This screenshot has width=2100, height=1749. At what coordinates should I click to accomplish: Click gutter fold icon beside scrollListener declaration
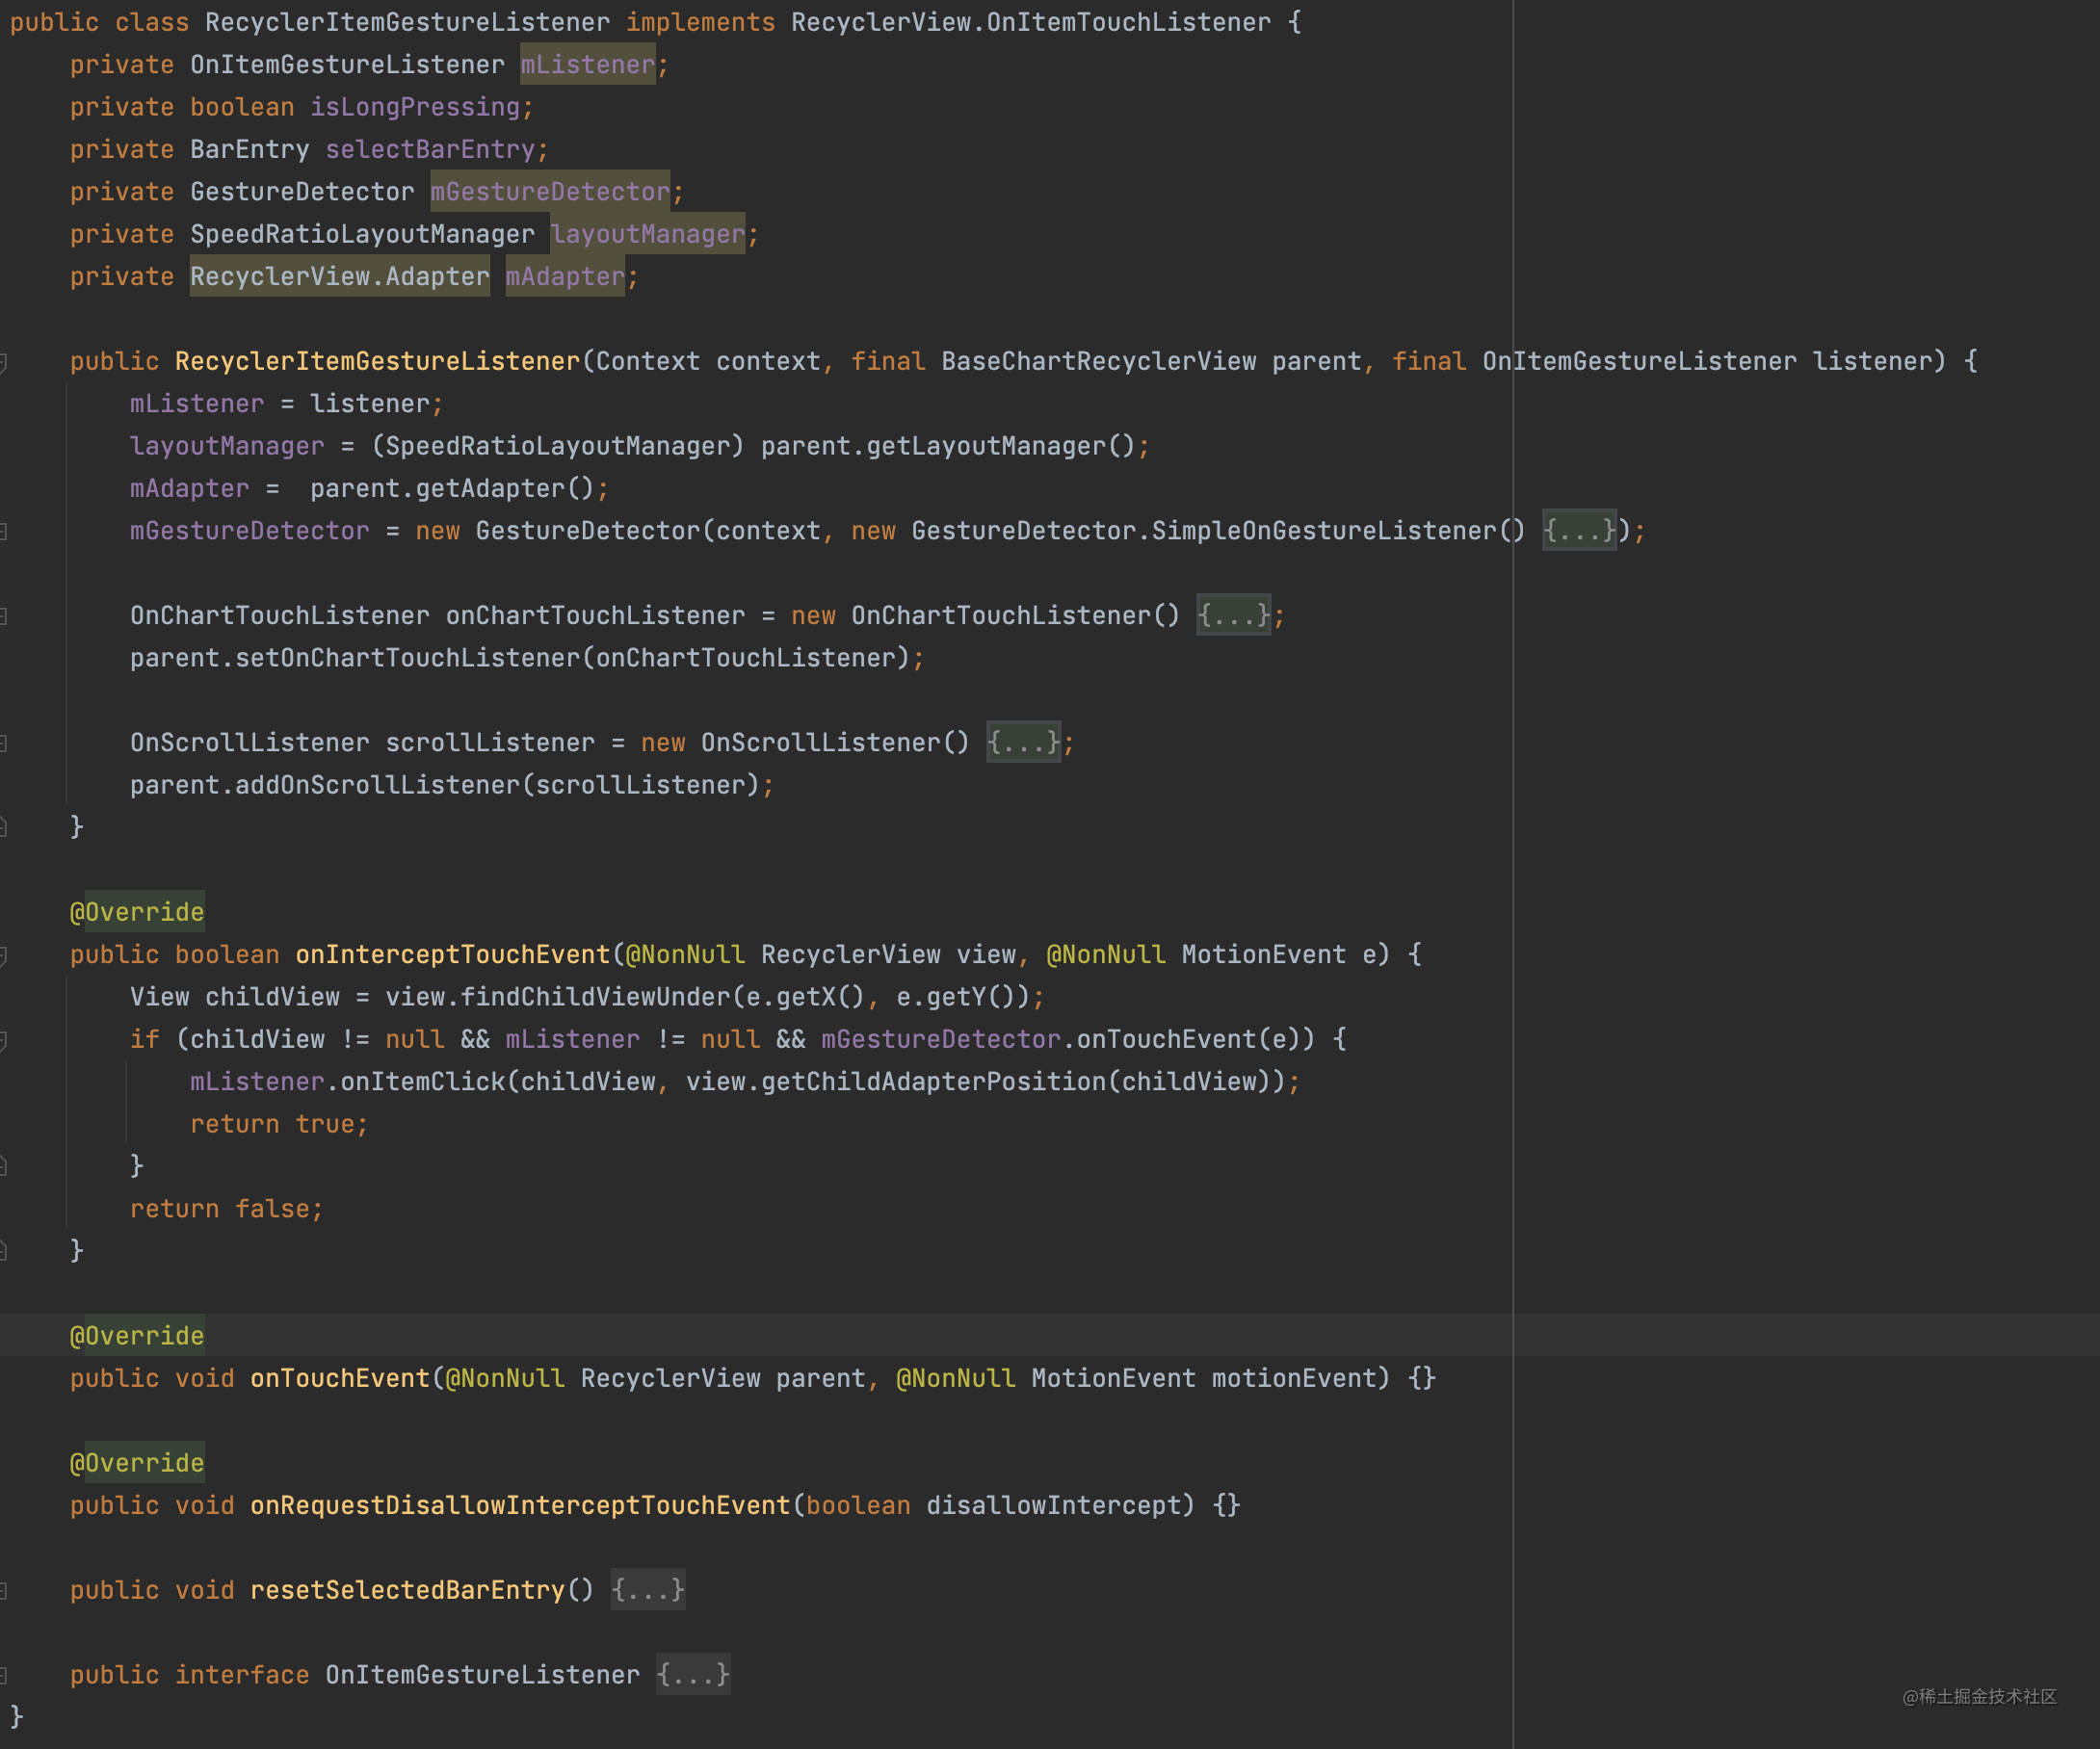tap(4, 743)
